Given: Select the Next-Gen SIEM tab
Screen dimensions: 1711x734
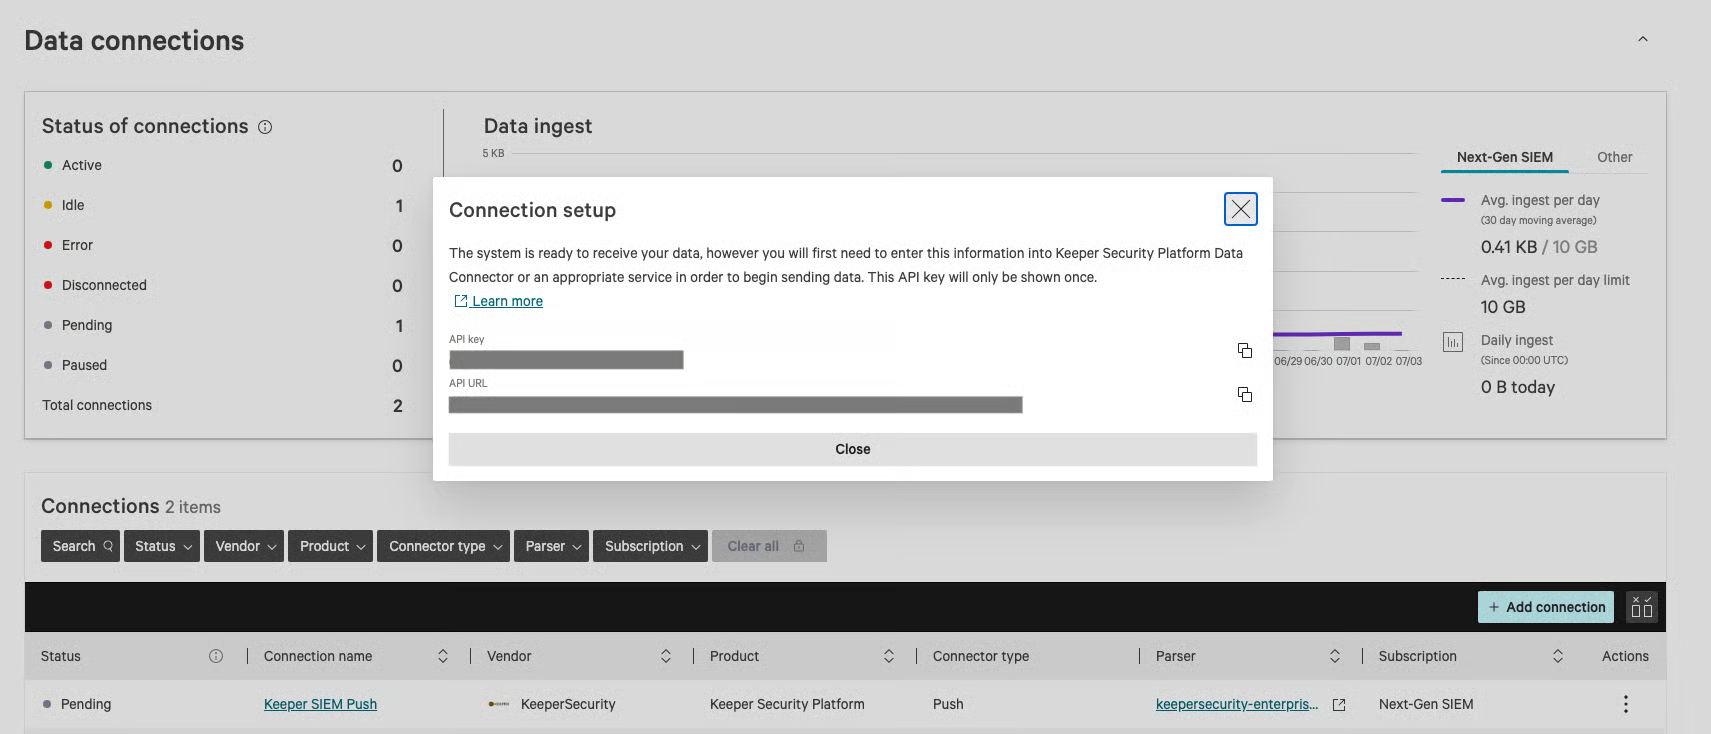Looking at the screenshot, I should 1504,157.
